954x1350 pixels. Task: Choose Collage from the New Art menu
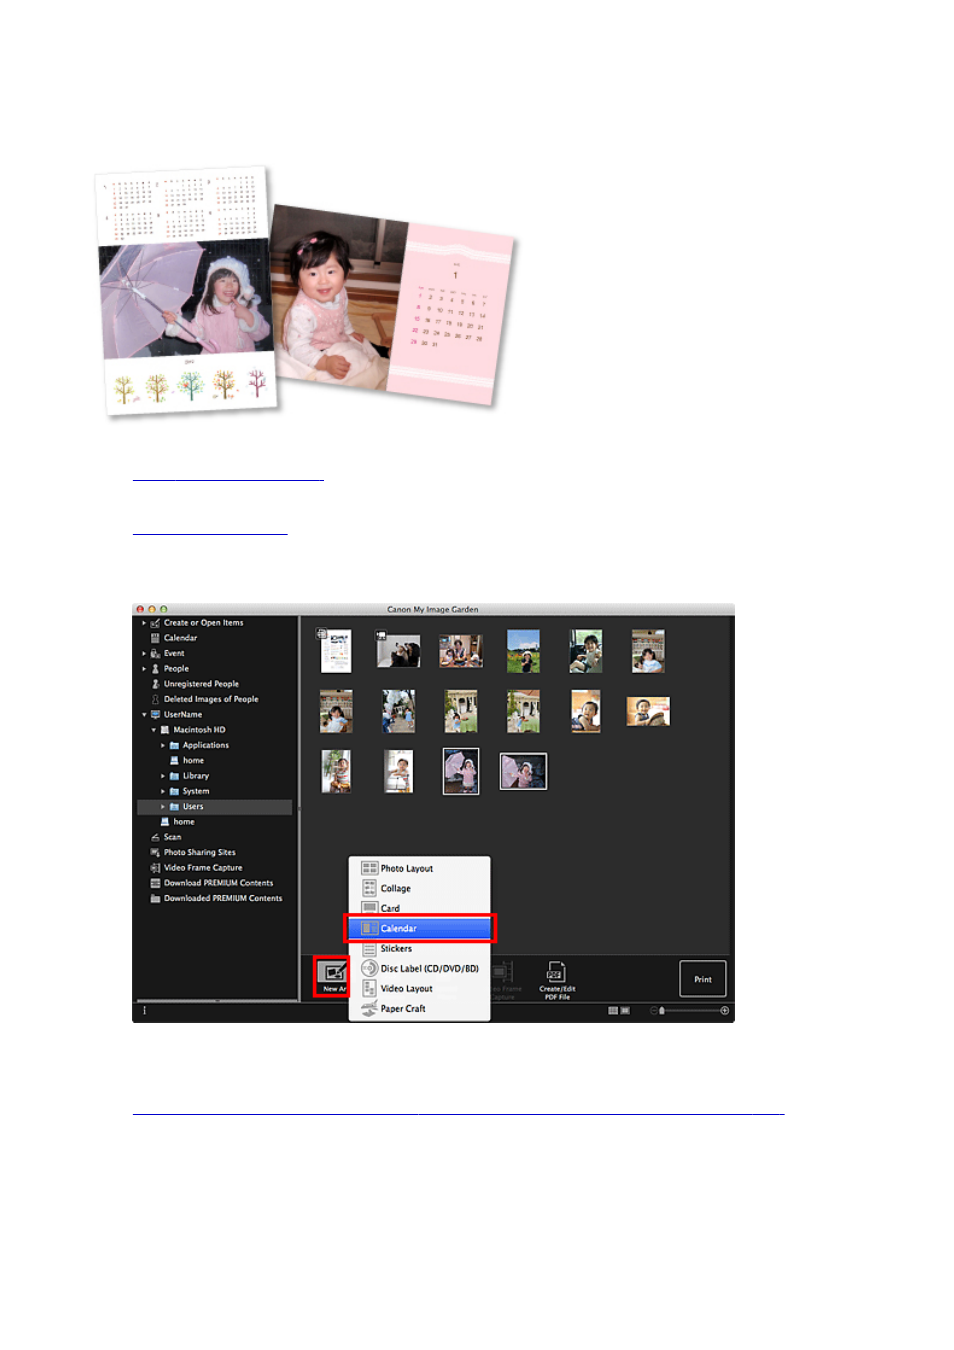[x=419, y=888]
